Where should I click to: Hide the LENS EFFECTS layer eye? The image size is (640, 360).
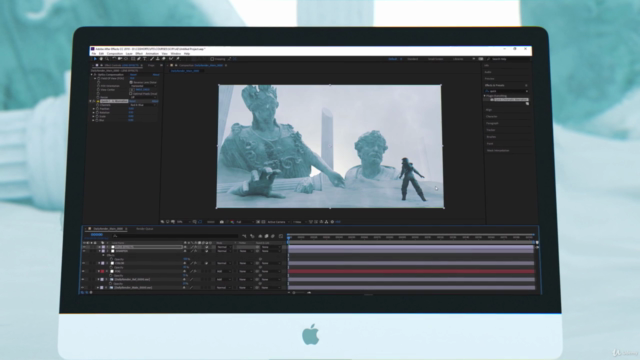point(84,247)
